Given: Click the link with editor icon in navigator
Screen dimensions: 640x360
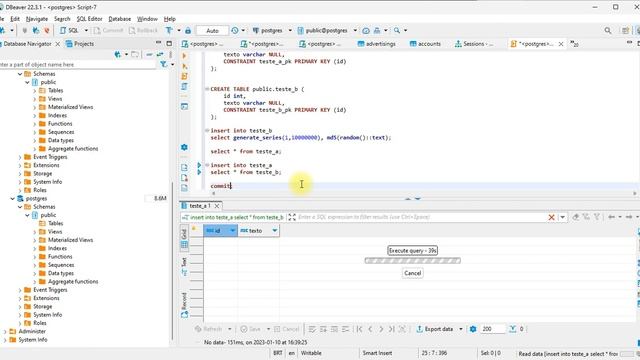Looking at the screenshot, I should [x=160, y=54].
